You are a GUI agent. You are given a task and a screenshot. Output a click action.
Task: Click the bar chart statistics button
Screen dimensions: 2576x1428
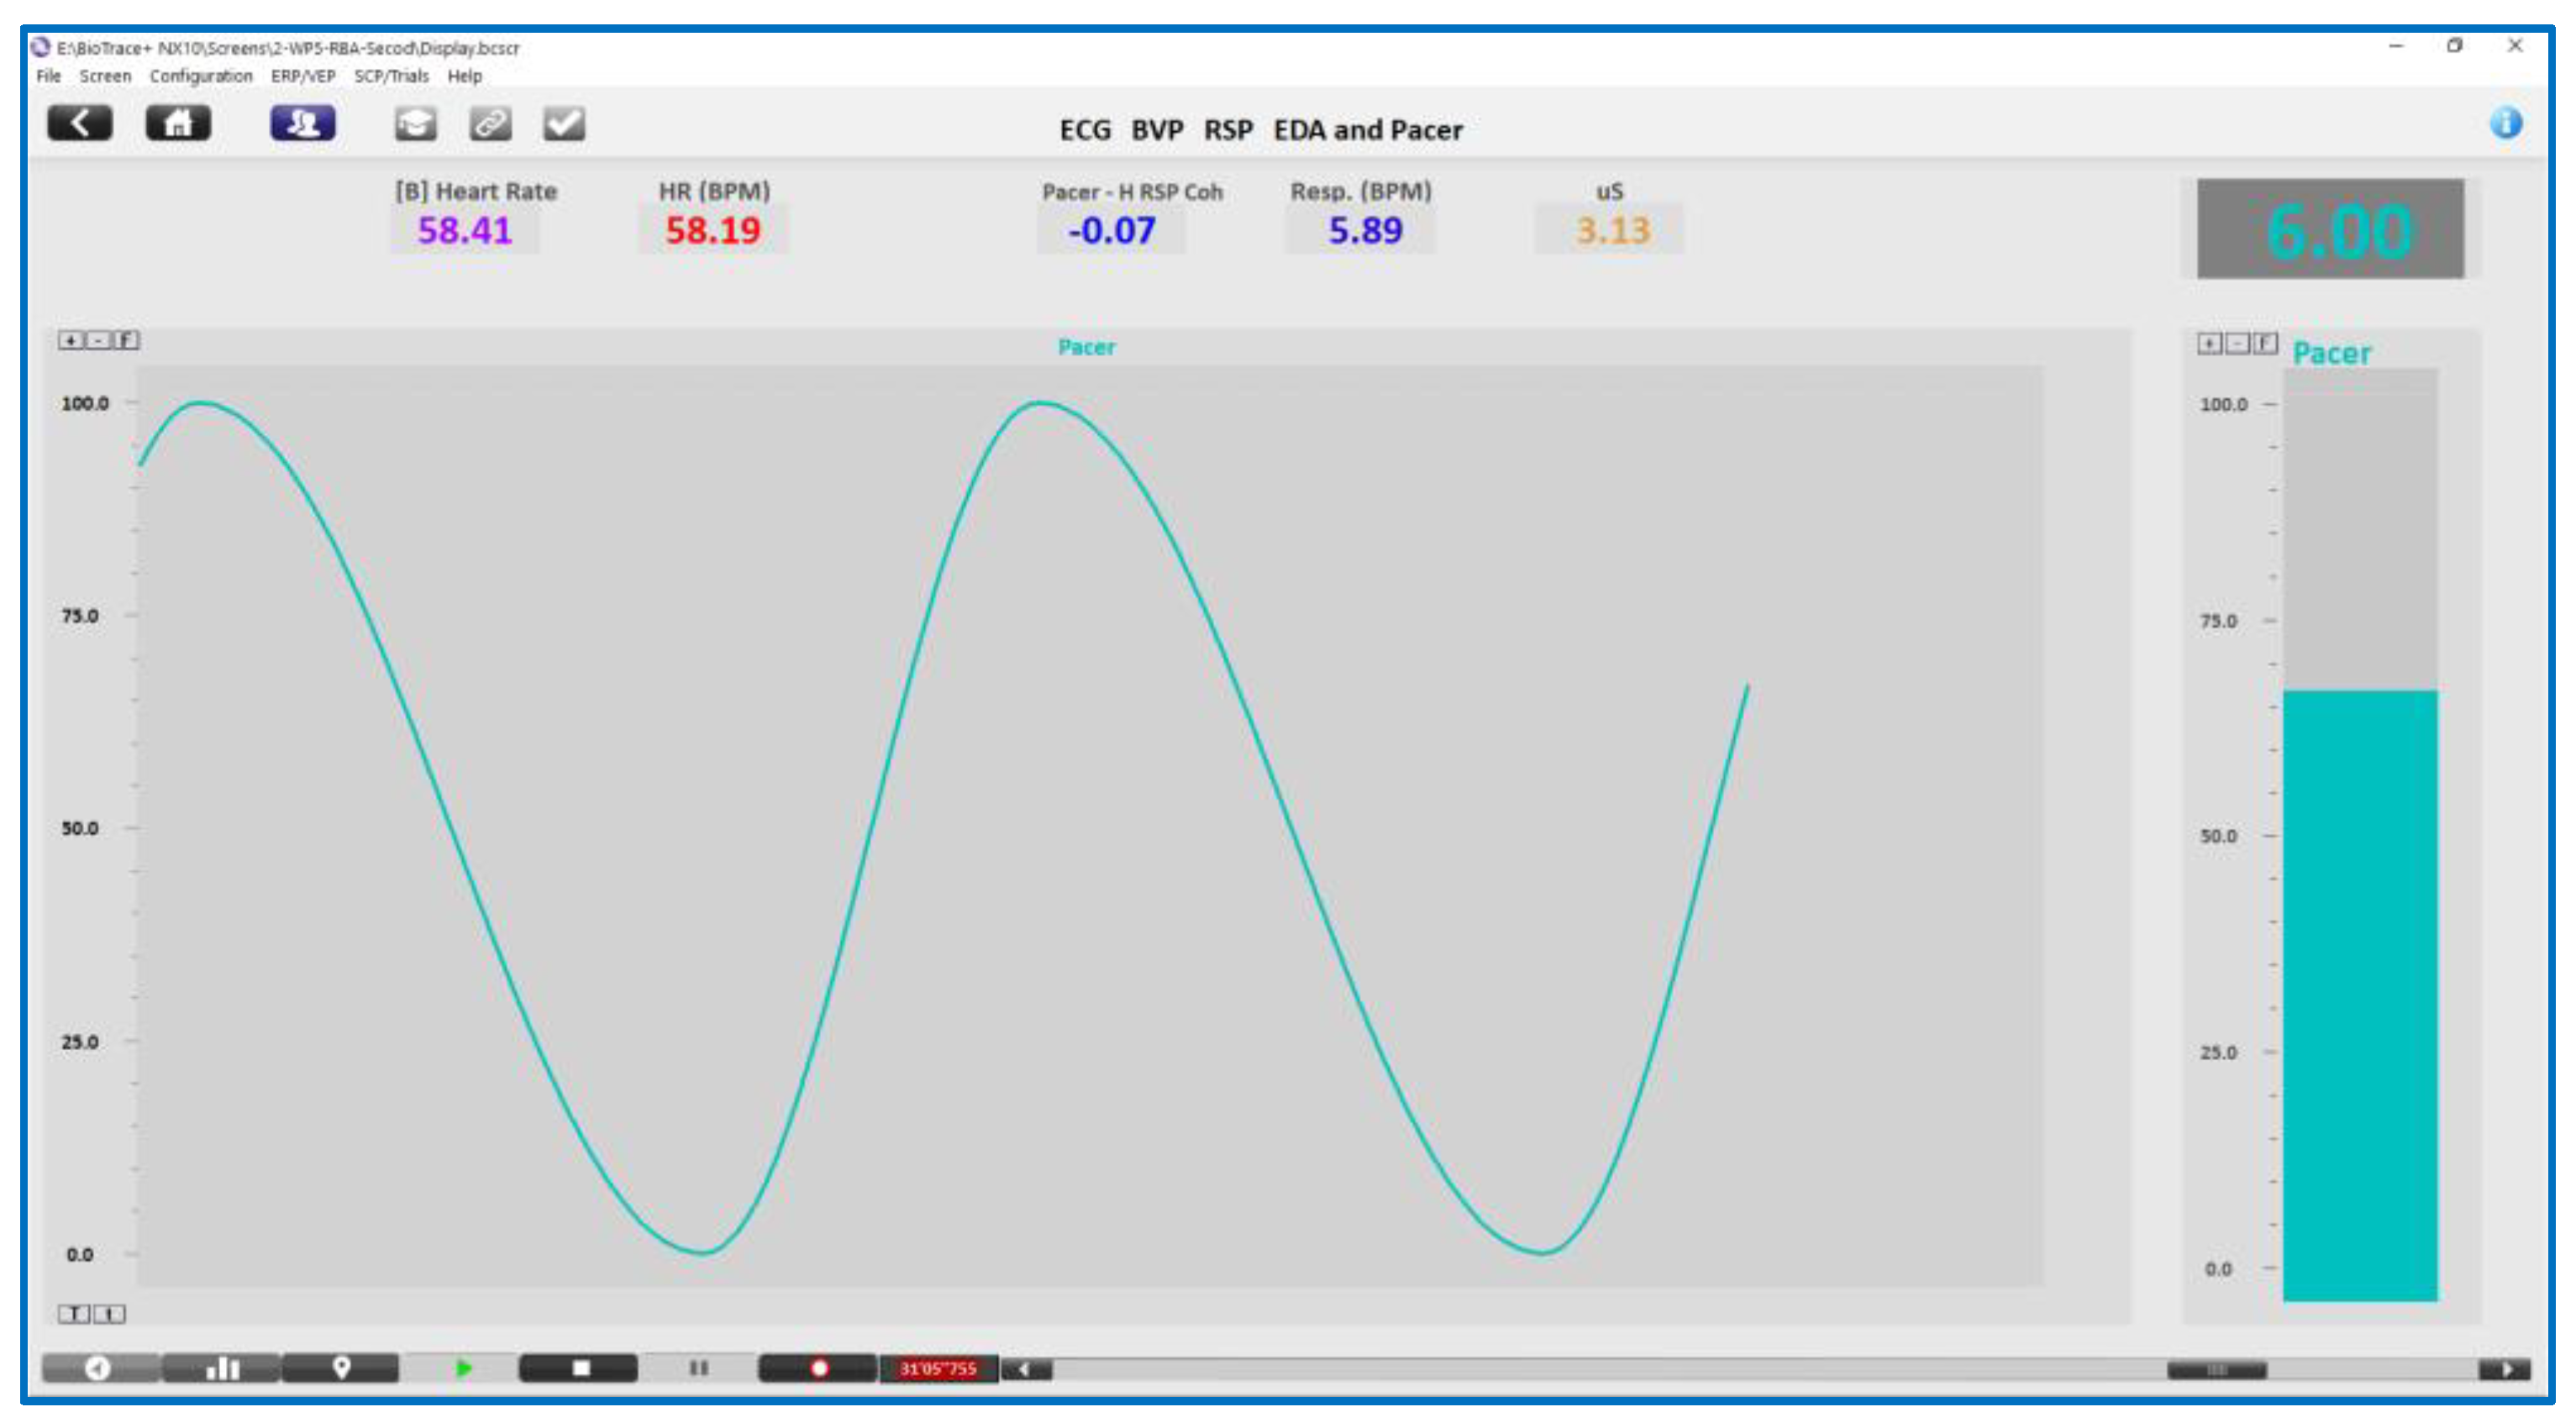pyautogui.click(x=222, y=1367)
